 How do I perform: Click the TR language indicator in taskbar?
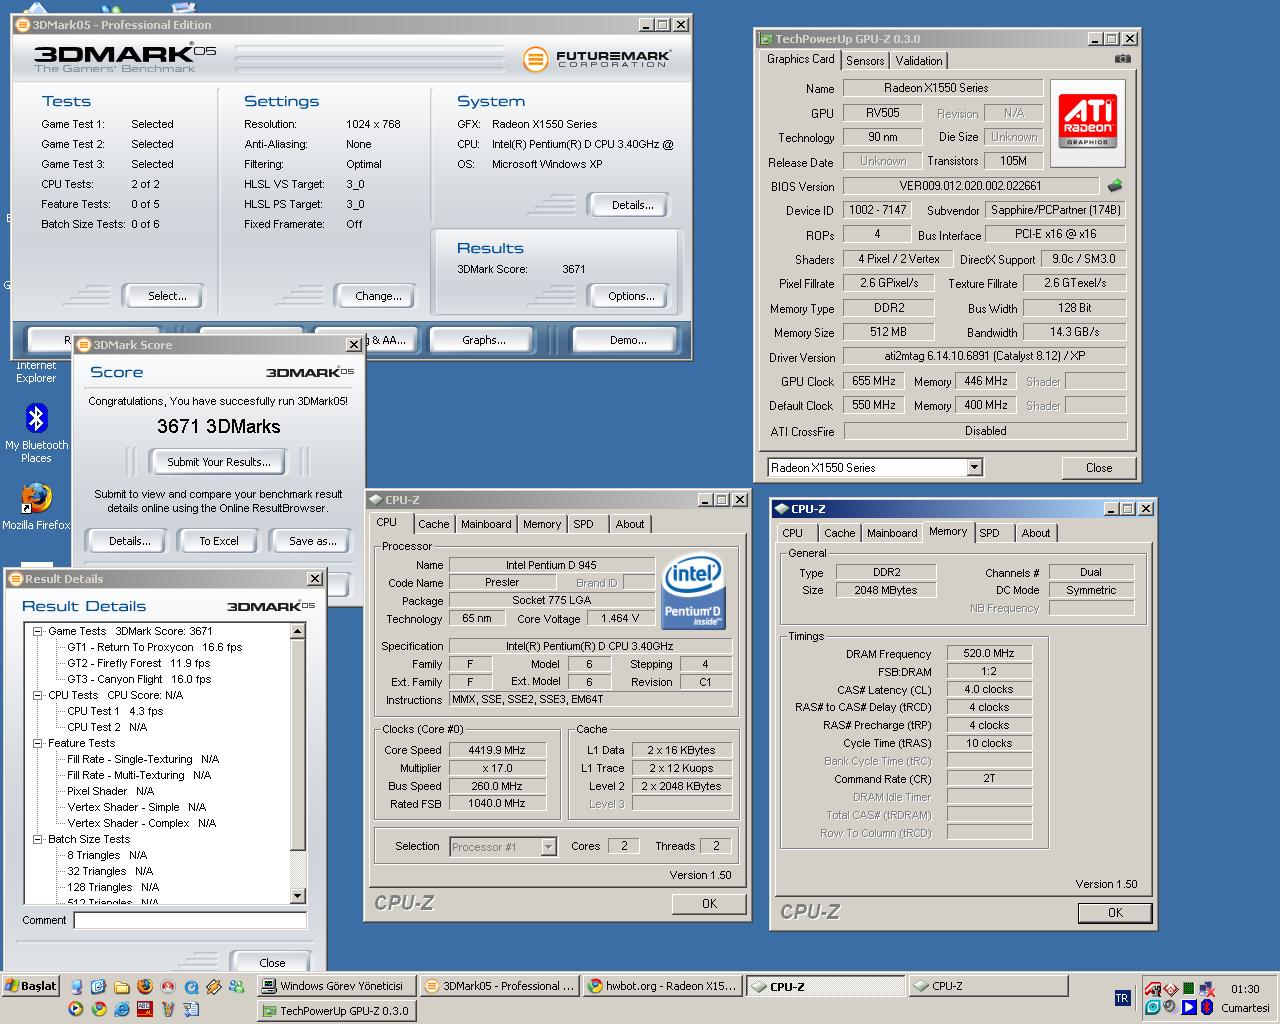click(x=1123, y=998)
